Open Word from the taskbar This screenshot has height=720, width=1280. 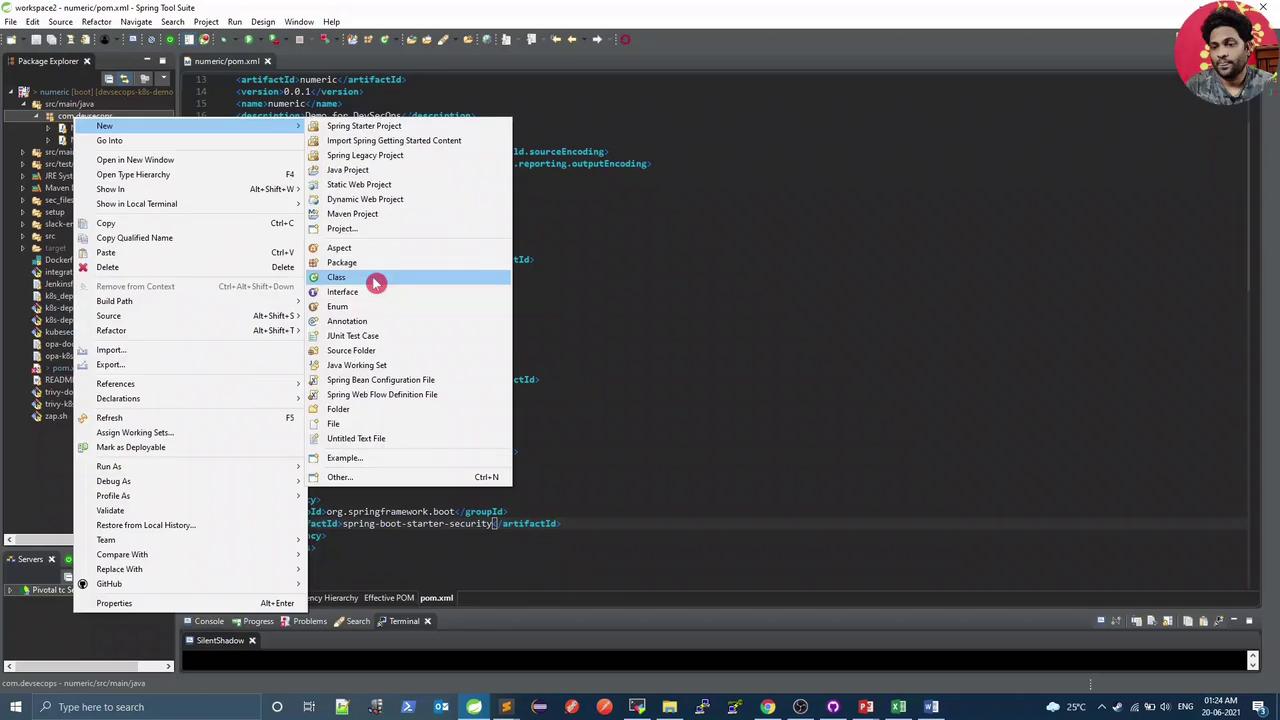[x=930, y=707]
